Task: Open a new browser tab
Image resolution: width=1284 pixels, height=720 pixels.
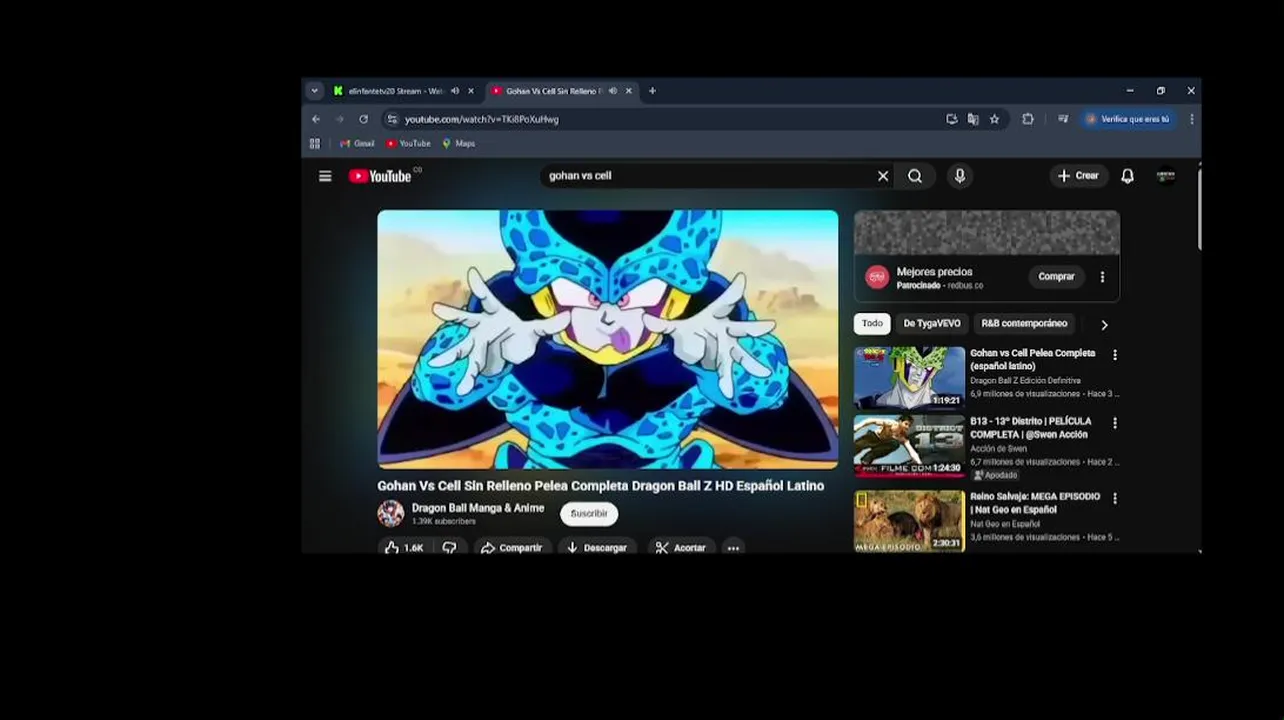Action: 652,91
